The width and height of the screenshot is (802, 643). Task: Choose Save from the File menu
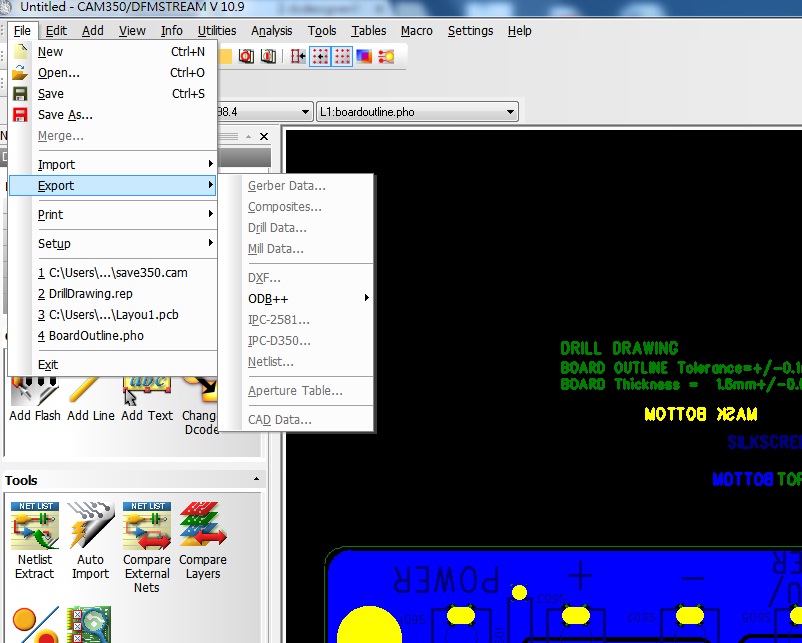[113, 94]
